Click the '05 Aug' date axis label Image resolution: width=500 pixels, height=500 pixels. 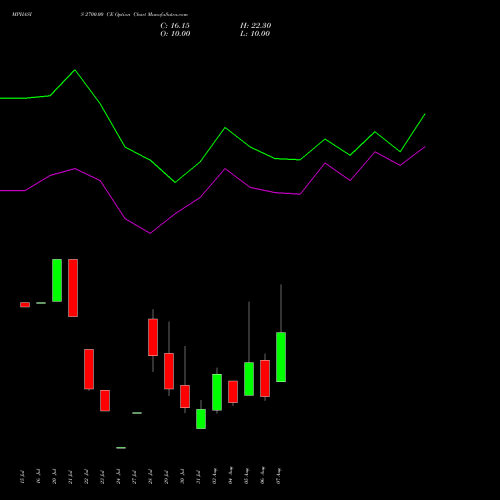[x=246, y=476]
